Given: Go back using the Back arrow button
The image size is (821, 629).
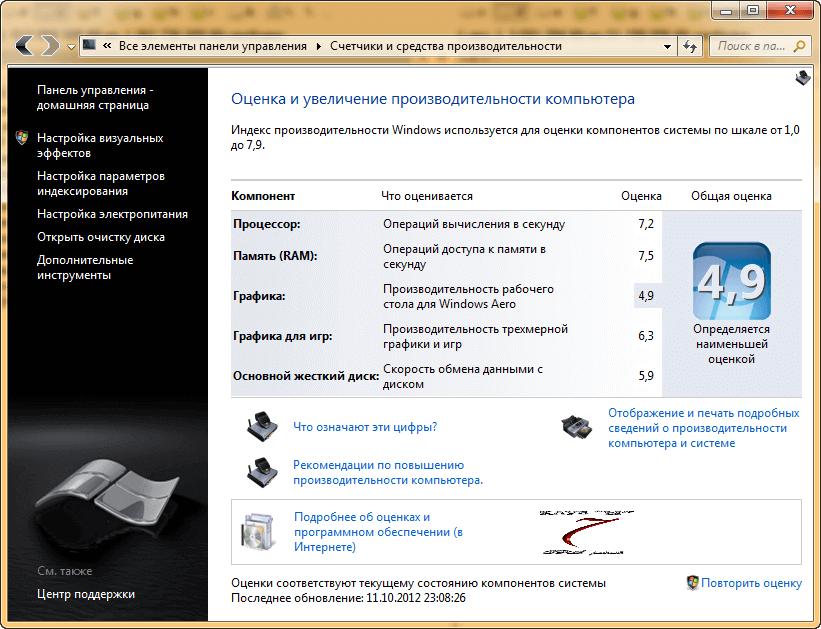Looking at the screenshot, I should 25,46.
